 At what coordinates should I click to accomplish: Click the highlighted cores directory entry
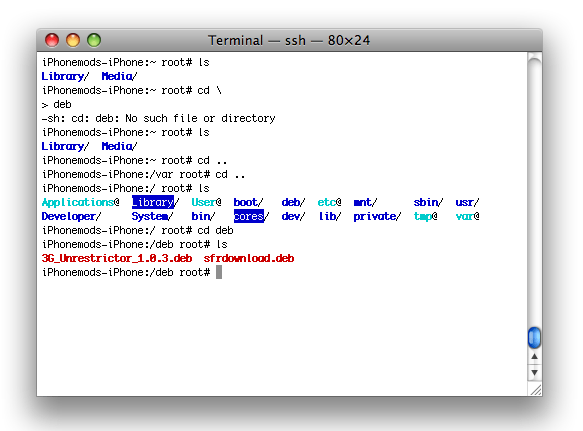click(x=249, y=216)
